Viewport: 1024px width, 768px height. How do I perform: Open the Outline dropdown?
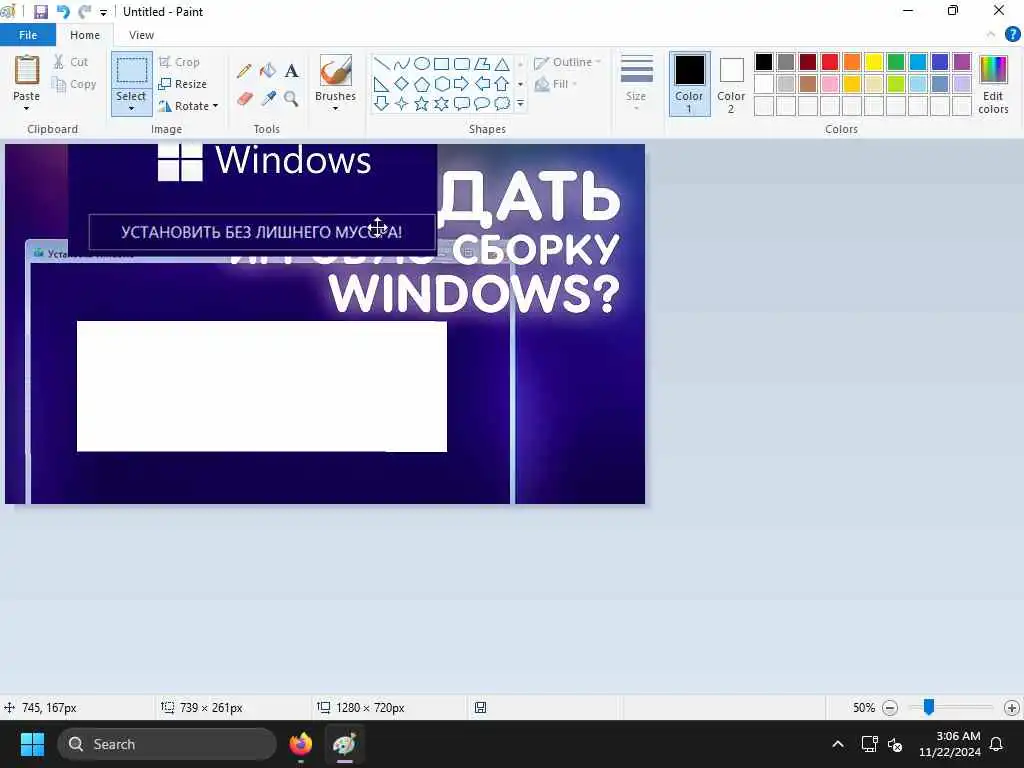[x=567, y=62]
